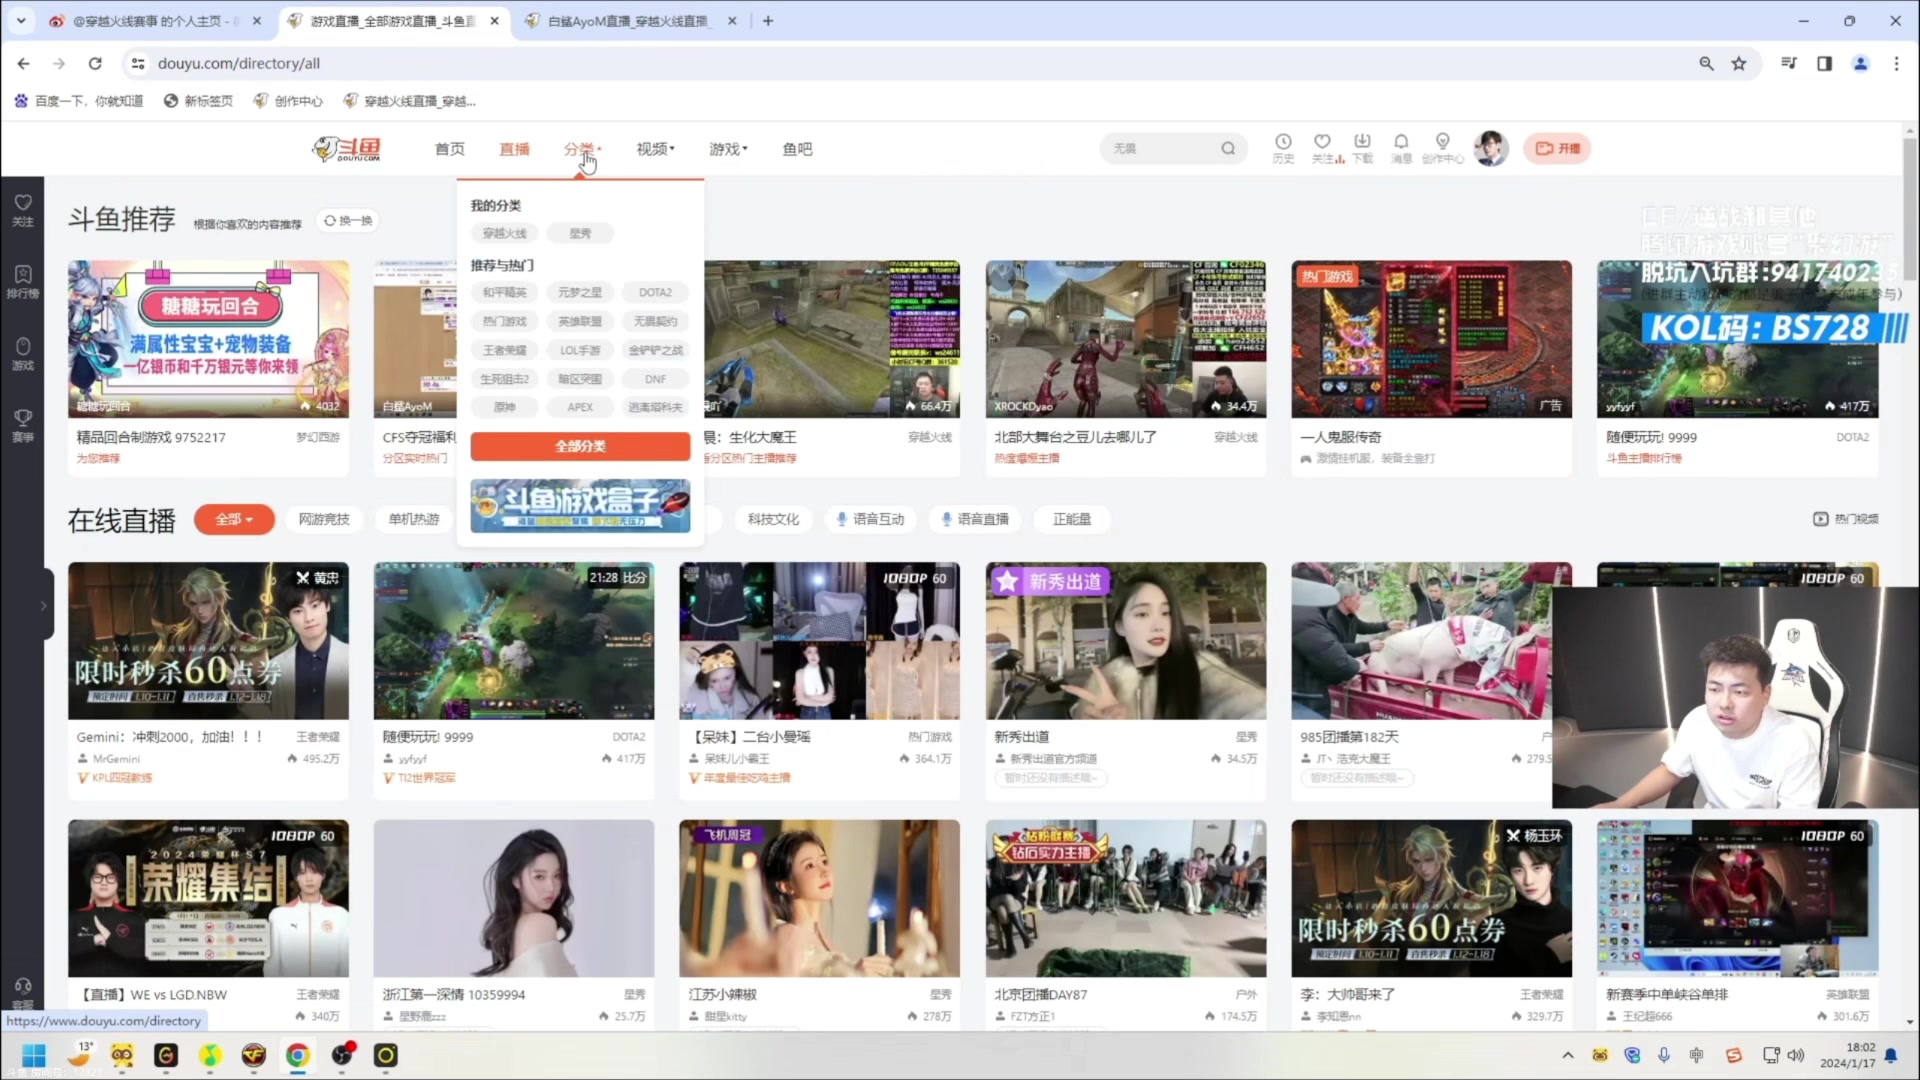Viewport: 1920px width, 1080px height.
Task: Expand the 游戏 dropdown in top navigation
Action: pyautogui.click(x=728, y=149)
